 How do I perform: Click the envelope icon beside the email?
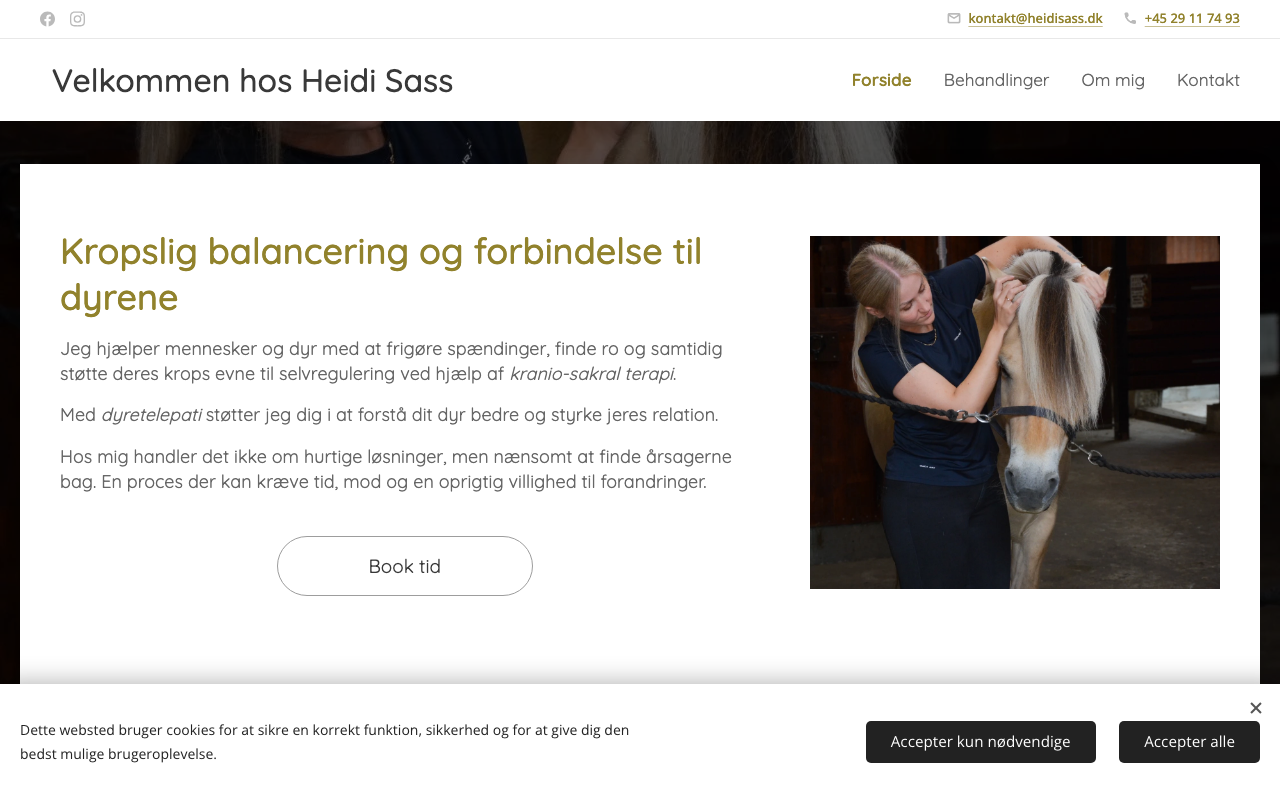954,18
